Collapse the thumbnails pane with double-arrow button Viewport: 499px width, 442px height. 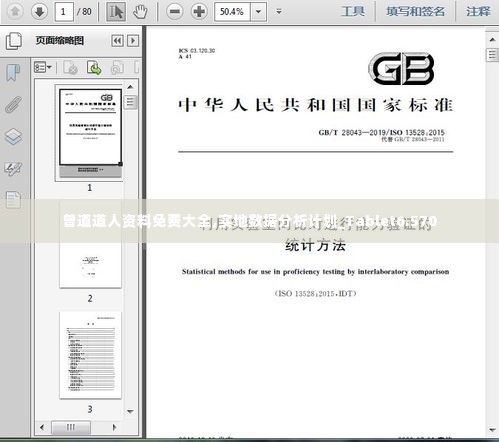pyautogui.click(x=117, y=41)
